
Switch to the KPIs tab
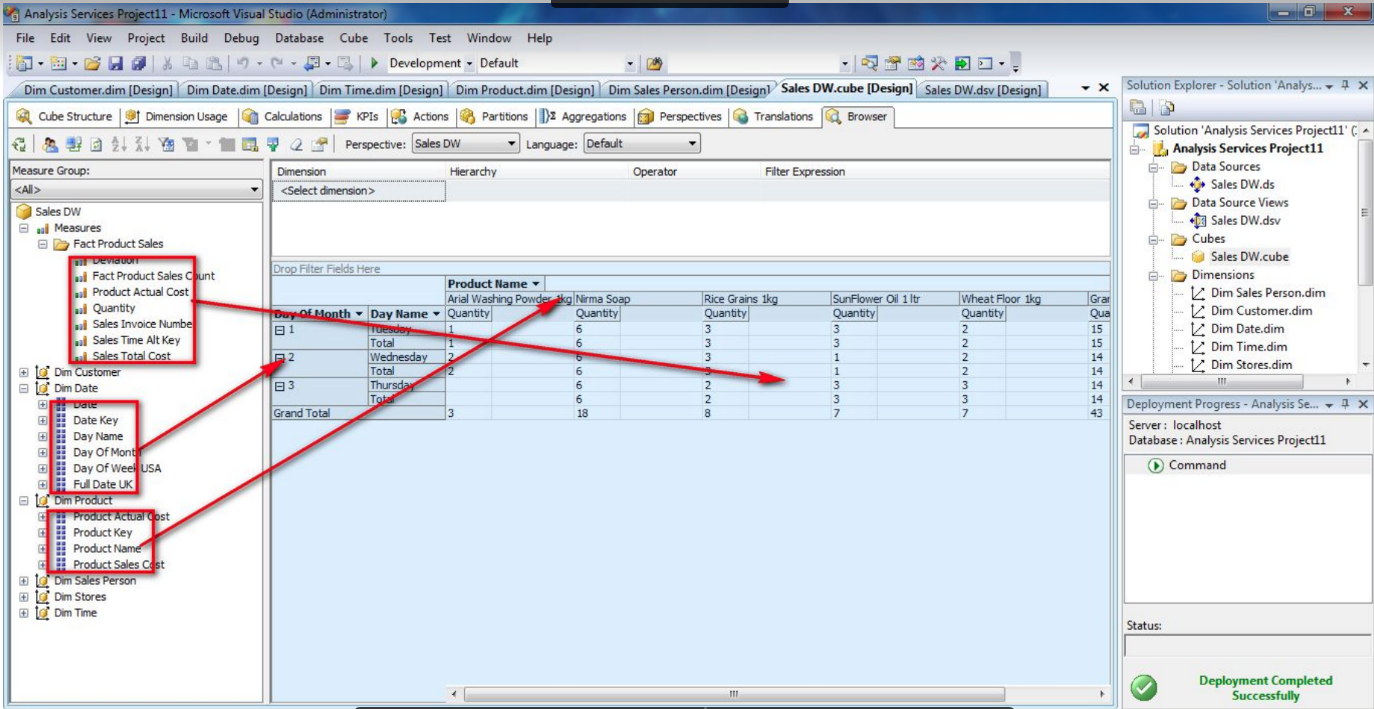356,116
